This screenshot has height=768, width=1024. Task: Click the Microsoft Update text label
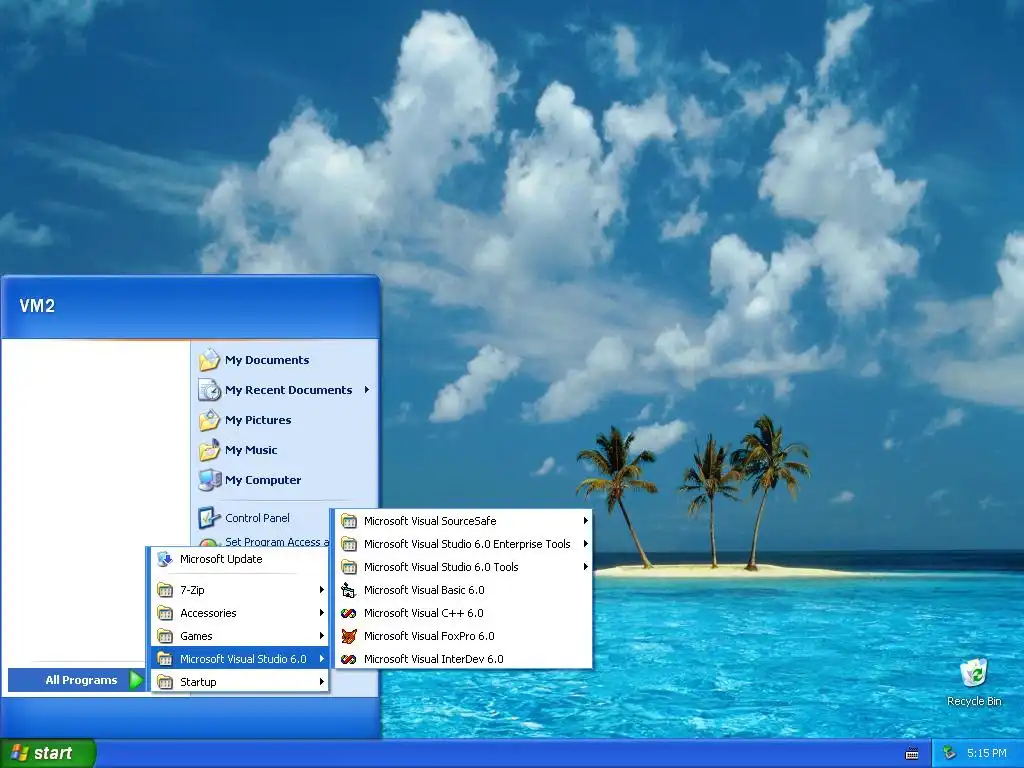pyautogui.click(x=221, y=559)
